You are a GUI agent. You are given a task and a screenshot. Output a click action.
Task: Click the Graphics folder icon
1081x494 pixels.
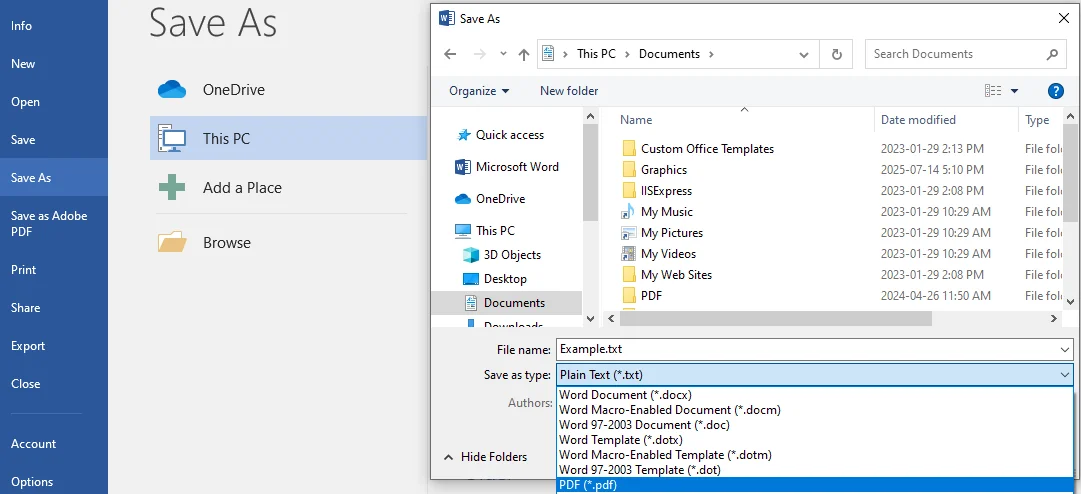coord(628,169)
